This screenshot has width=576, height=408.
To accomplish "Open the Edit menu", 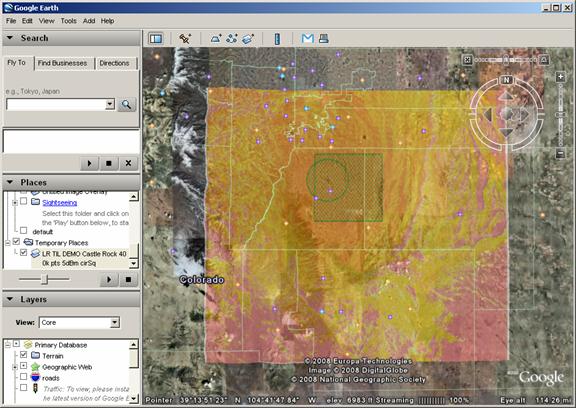I will (x=27, y=21).
